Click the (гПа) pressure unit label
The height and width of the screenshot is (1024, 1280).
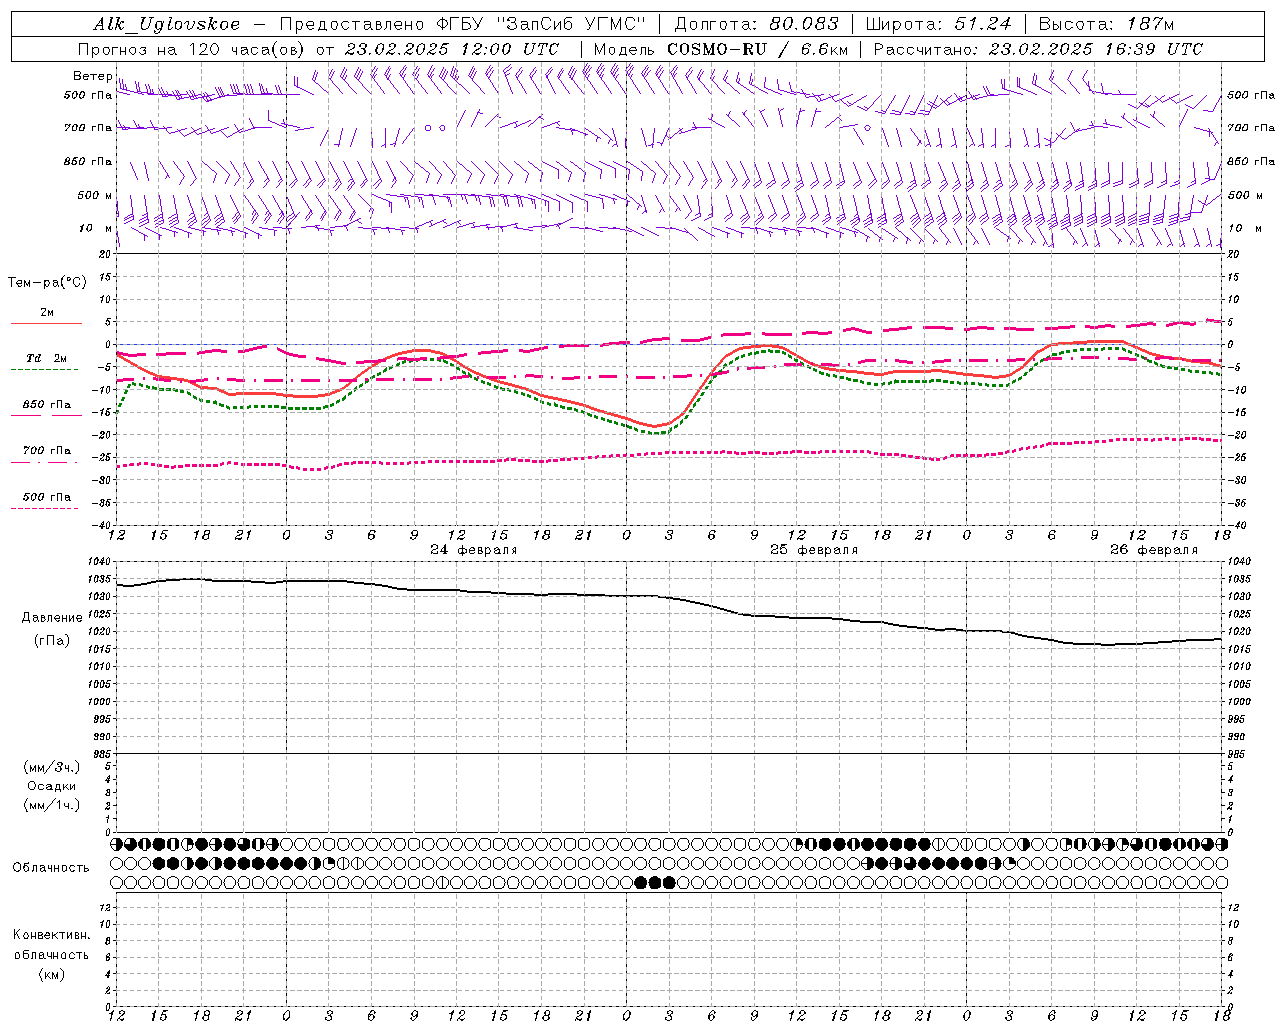[52, 641]
